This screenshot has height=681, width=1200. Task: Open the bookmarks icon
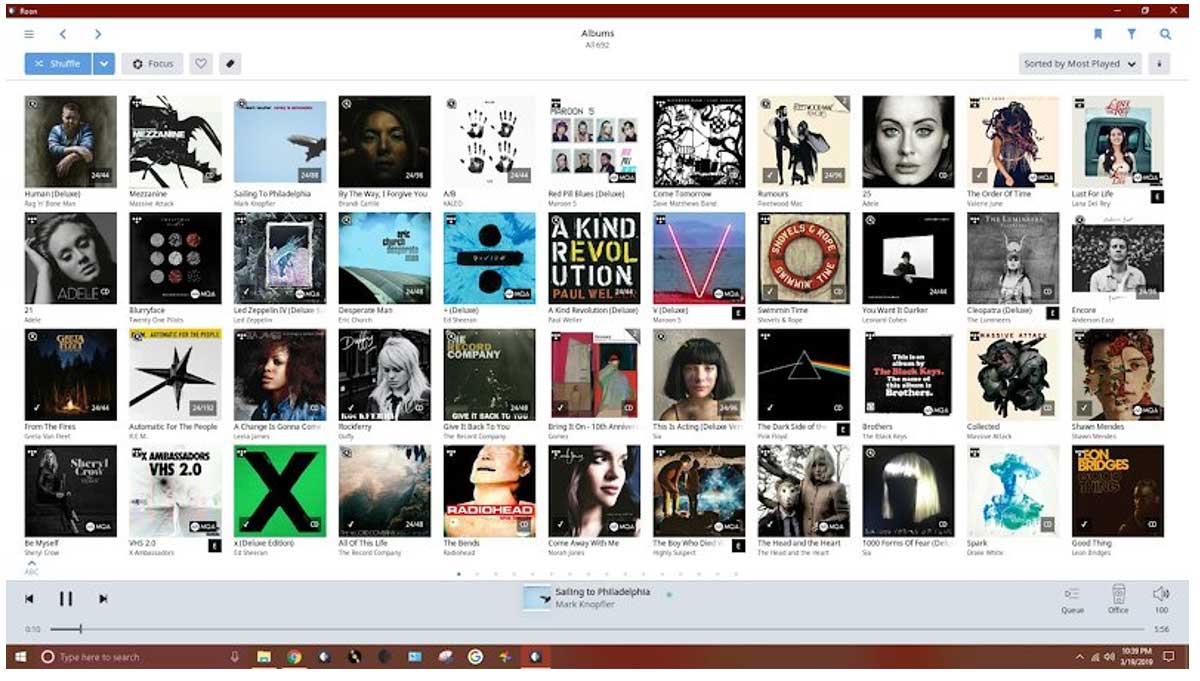pos(1097,34)
